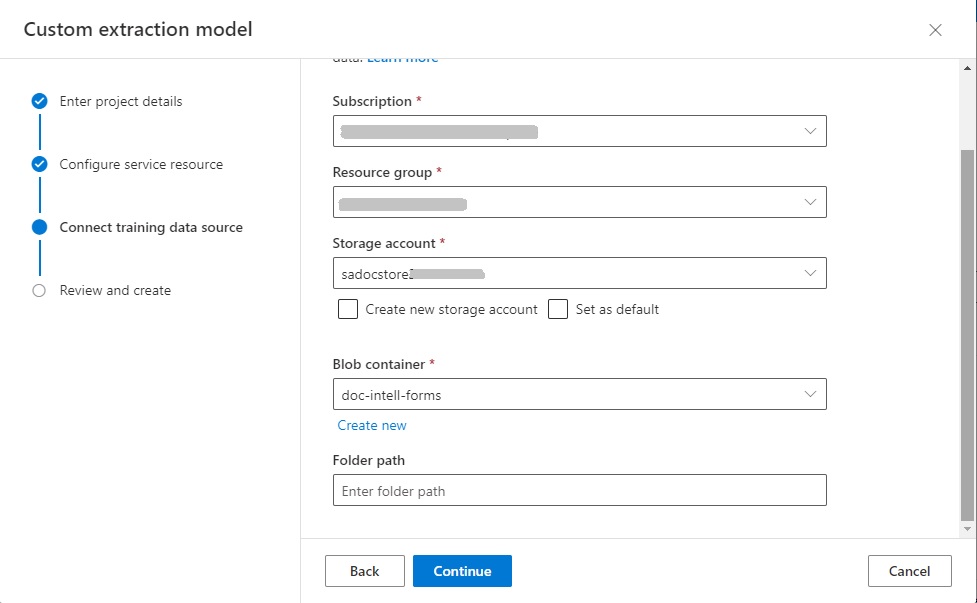
Task: Click the Blob container chevron arrow
Action: pos(810,394)
